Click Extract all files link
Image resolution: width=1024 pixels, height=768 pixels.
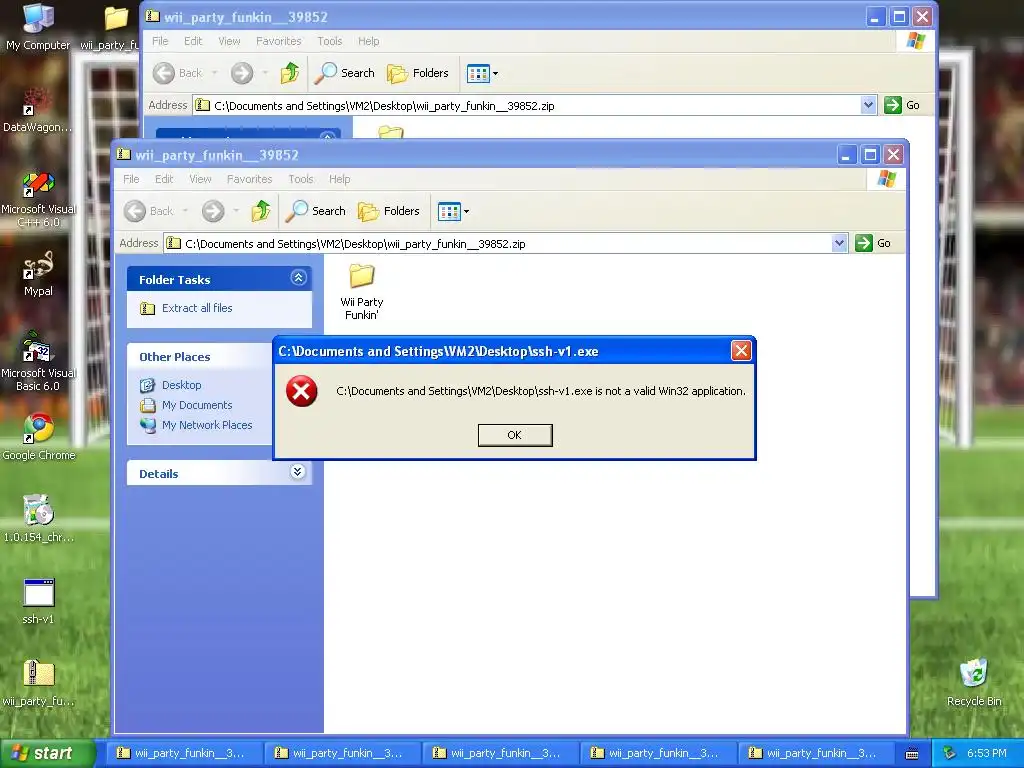(x=197, y=308)
